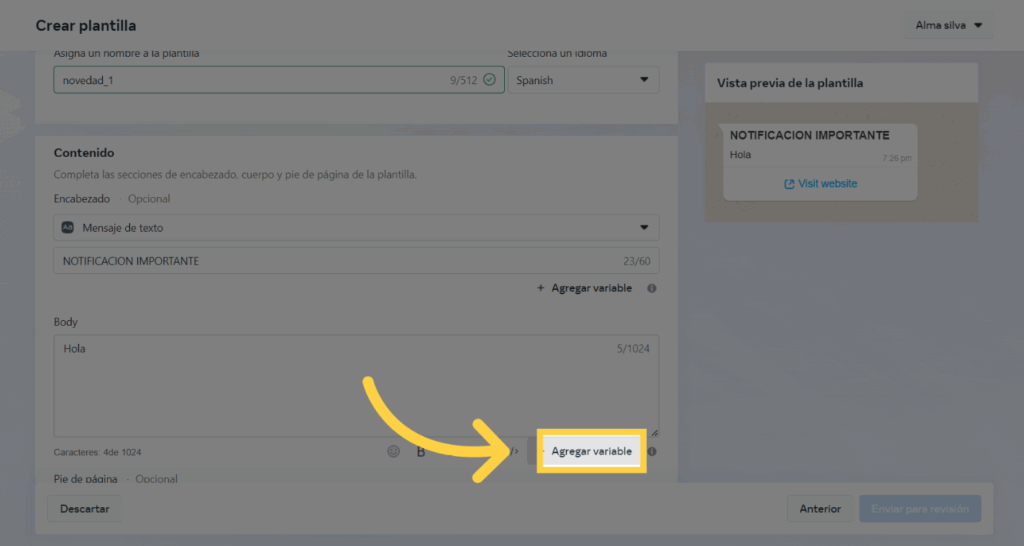1024x546 pixels.
Task: Click the info icon next to header Agregar variable
Action: pos(652,288)
